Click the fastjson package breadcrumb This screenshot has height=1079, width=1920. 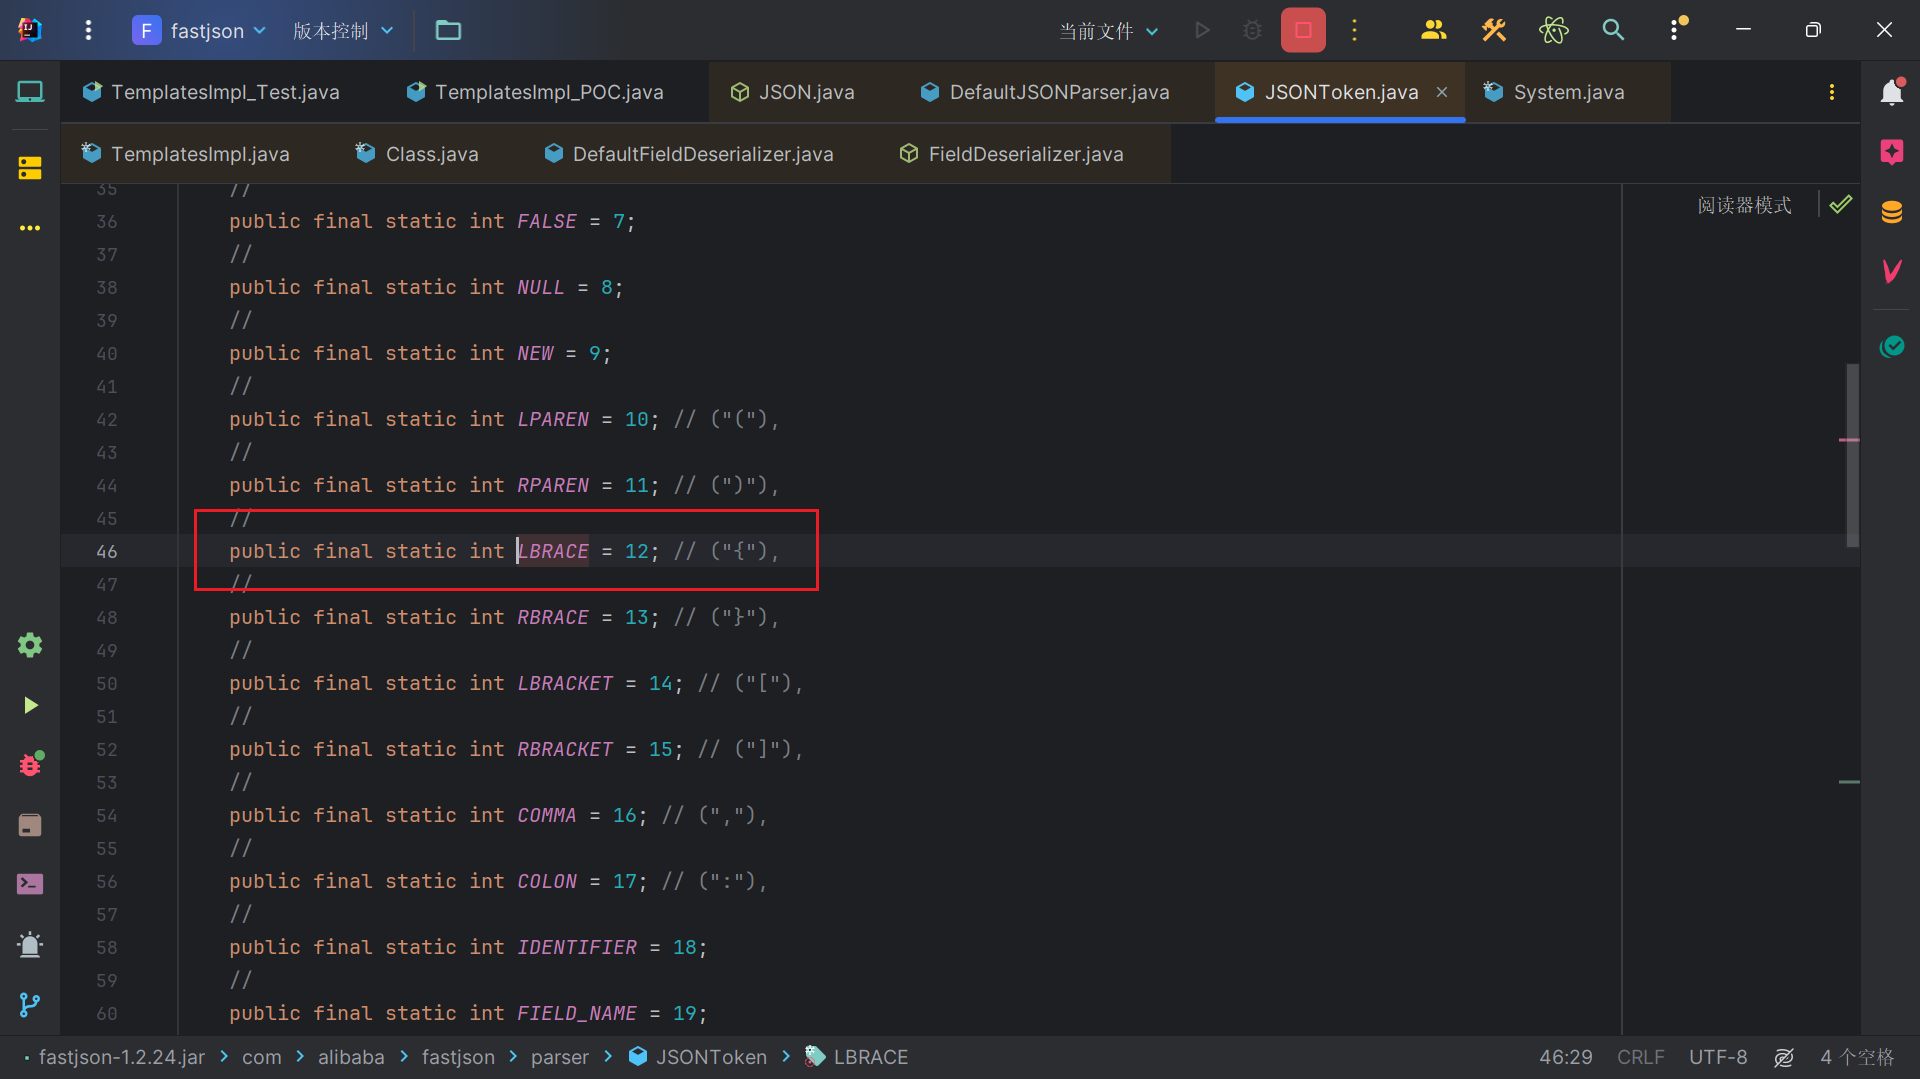point(458,1057)
